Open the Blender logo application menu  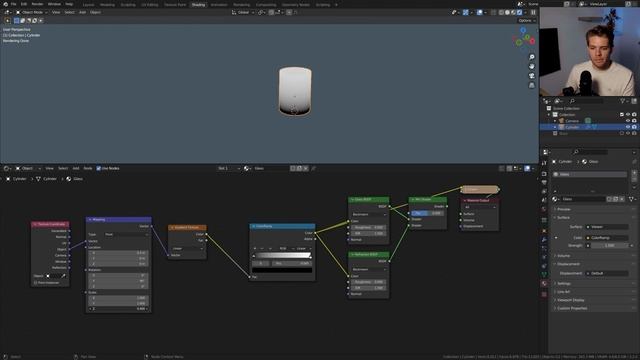pos(5,4)
